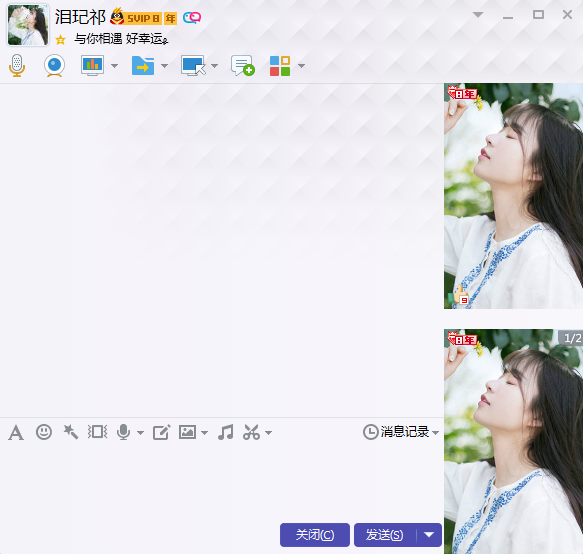Select the music note icon
The image size is (583, 554).
click(226, 432)
